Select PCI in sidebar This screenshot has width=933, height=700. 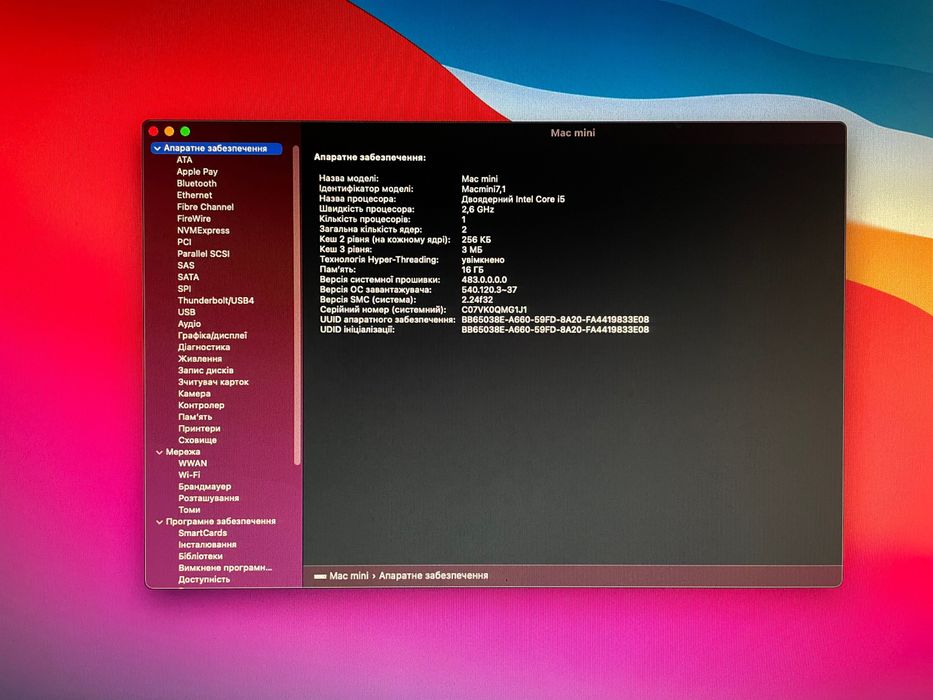tap(184, 242)
